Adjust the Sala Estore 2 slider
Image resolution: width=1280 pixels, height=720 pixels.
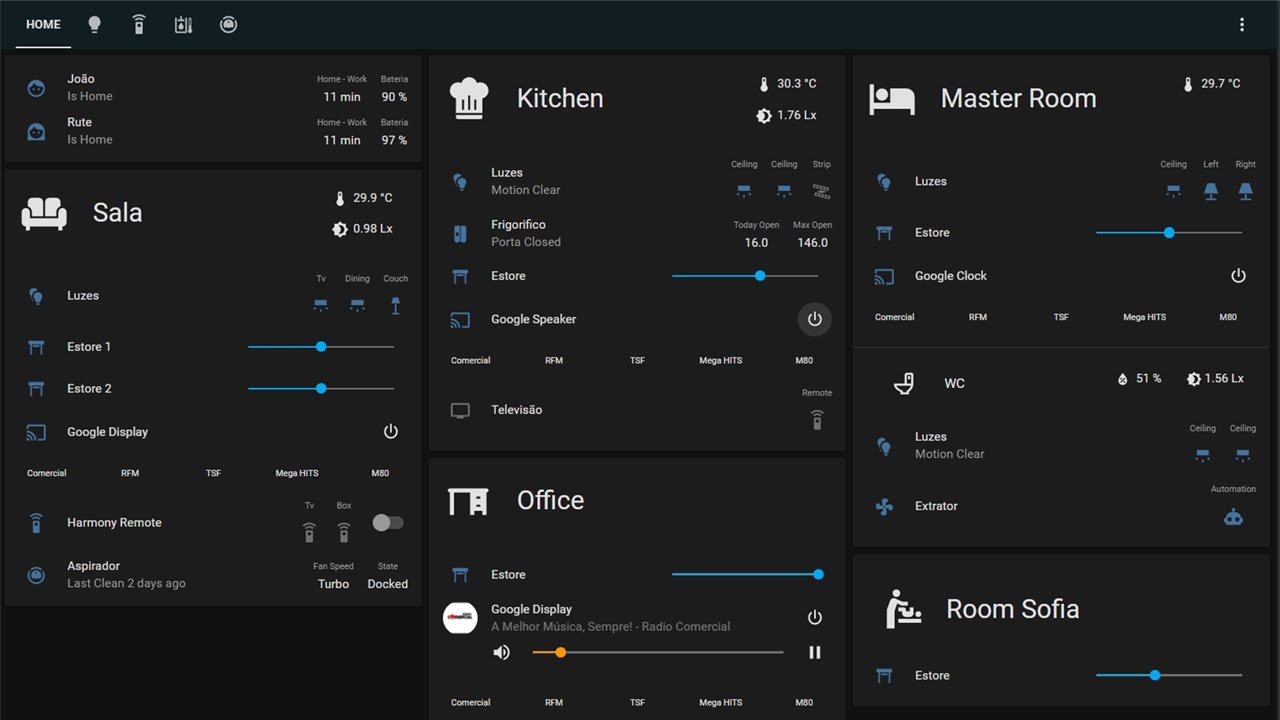pos(321,389)
